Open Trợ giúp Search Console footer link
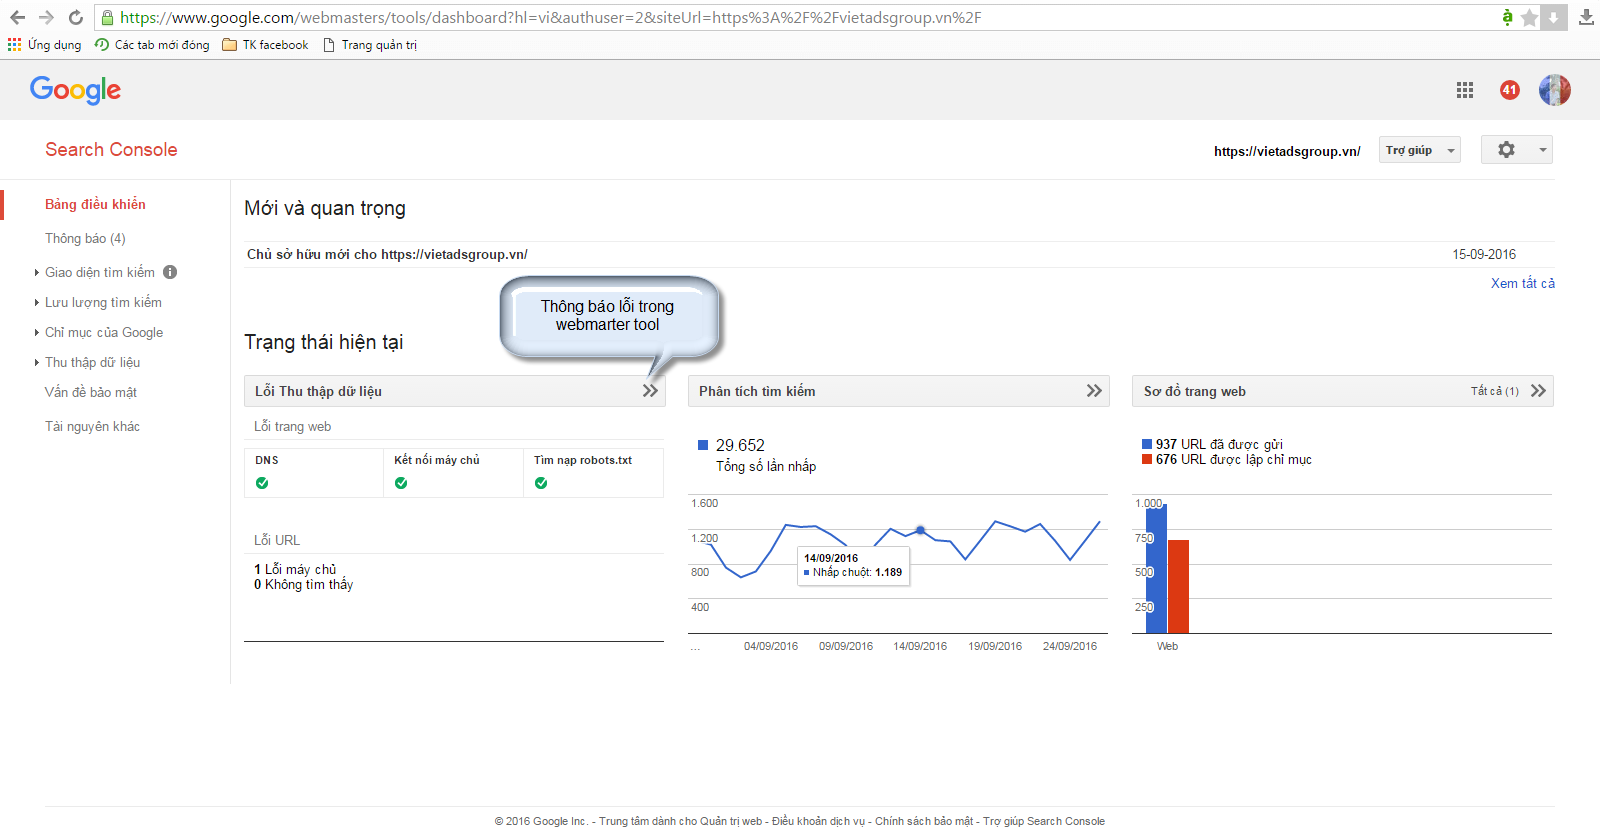This screenshot has height=827, width=1600. pyautogui.click(x=1044, y=821)
